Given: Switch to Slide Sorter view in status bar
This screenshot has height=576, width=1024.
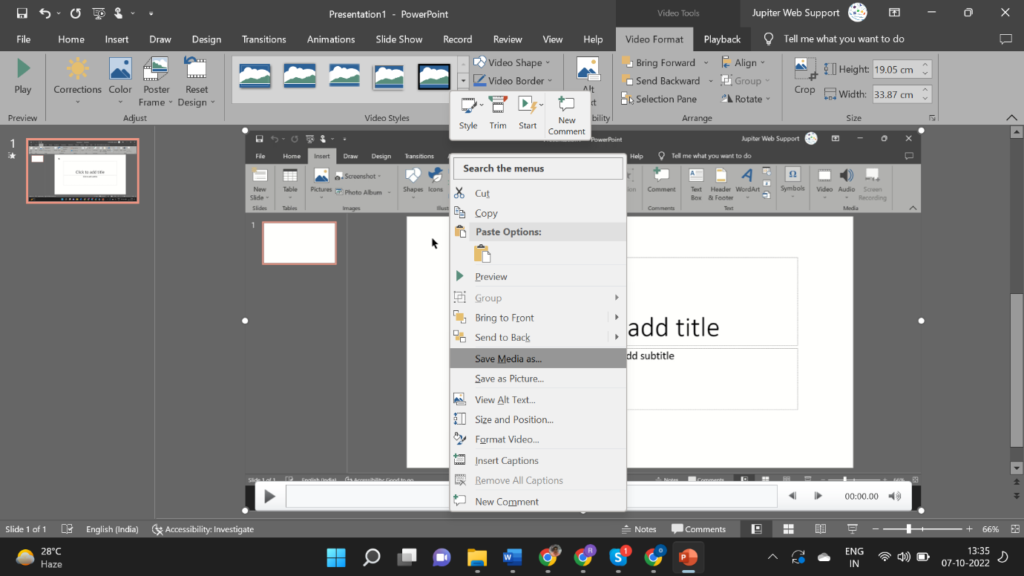Looking at the screenshot, I should (788, 529).
